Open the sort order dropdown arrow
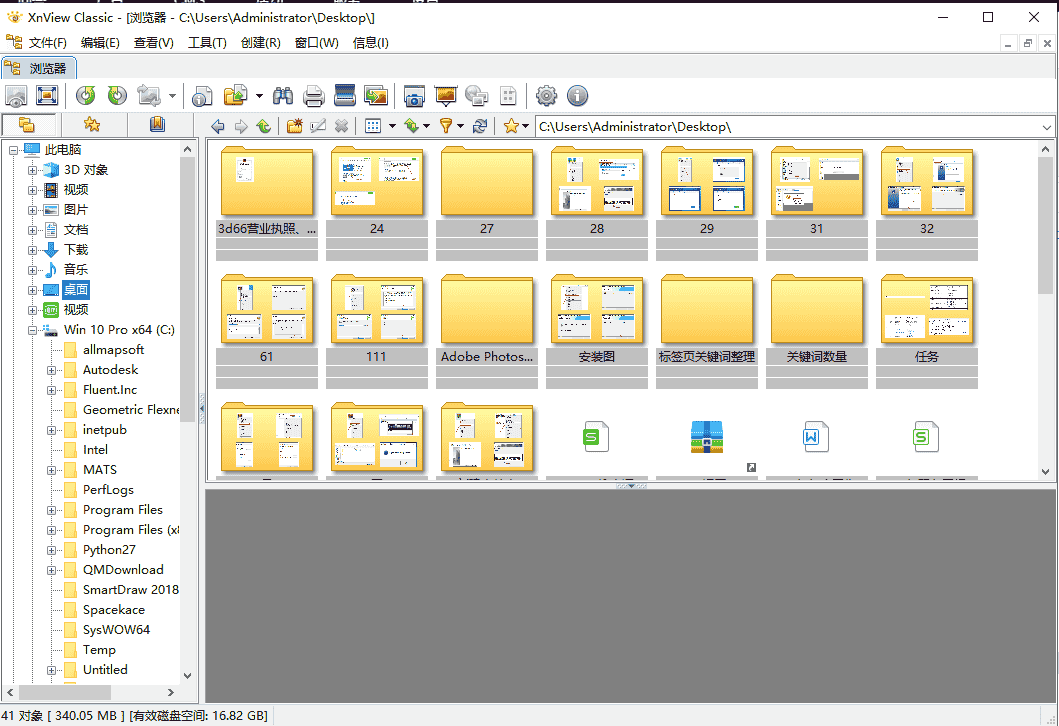Viewport: 1059px width, 726px height. 427,126
